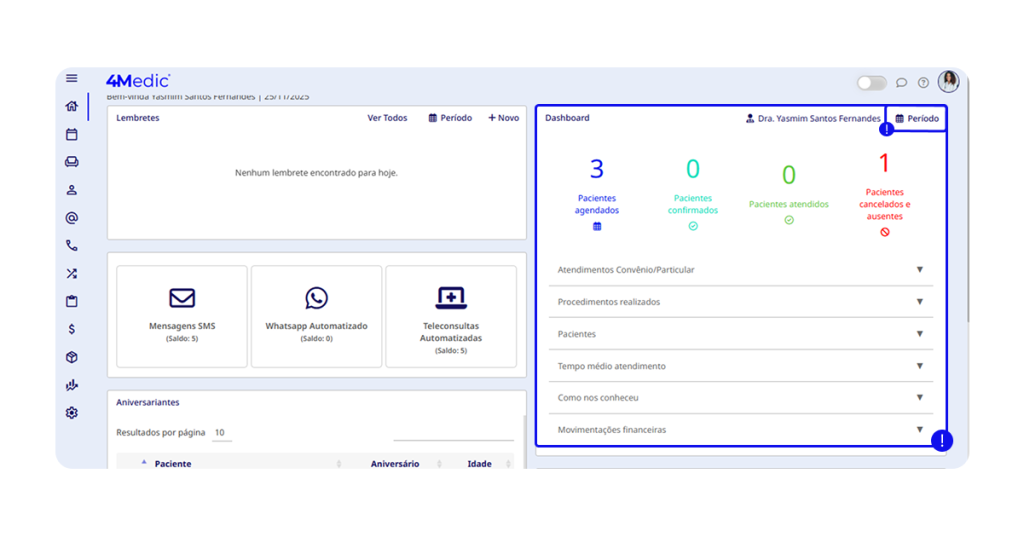Expand Atendimentos Convênio/Particular section
The width and height of the screenshot is (1024, 537).
[740, 270]
